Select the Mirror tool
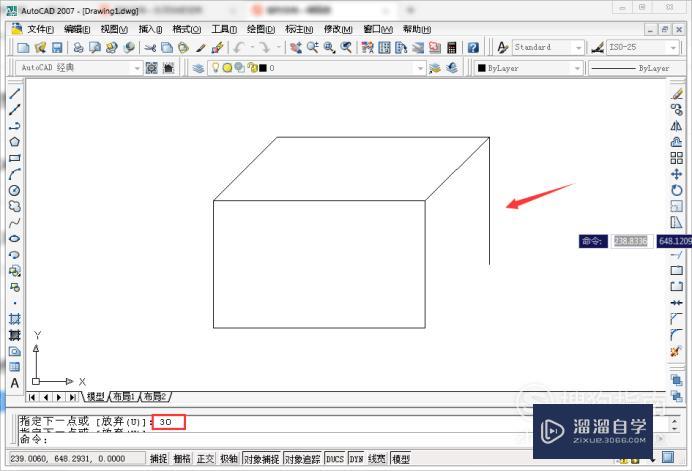692x471 pixels. tap(677, 126)
